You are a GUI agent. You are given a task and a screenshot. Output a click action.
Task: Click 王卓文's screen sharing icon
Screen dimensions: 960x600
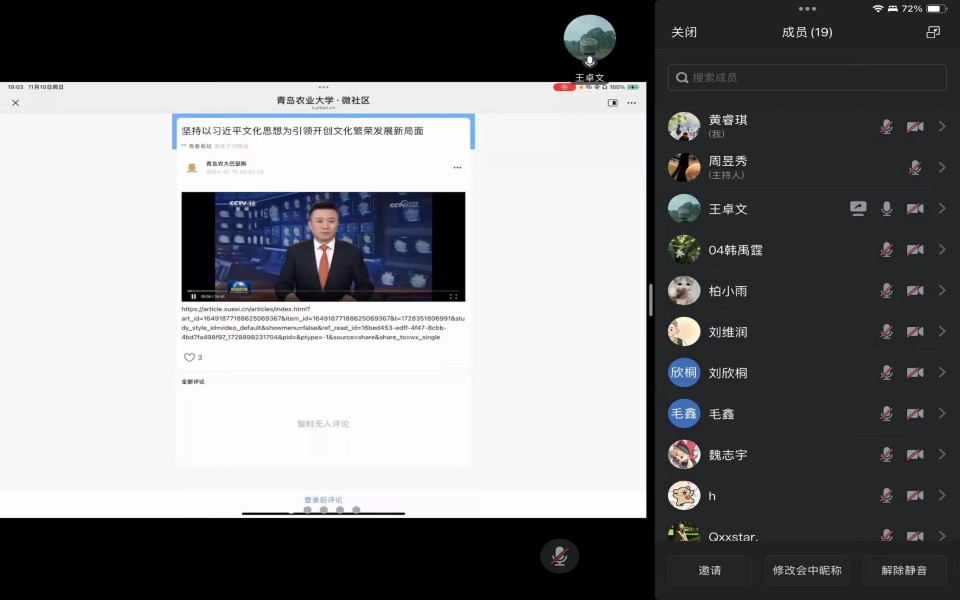coord(858,208)
